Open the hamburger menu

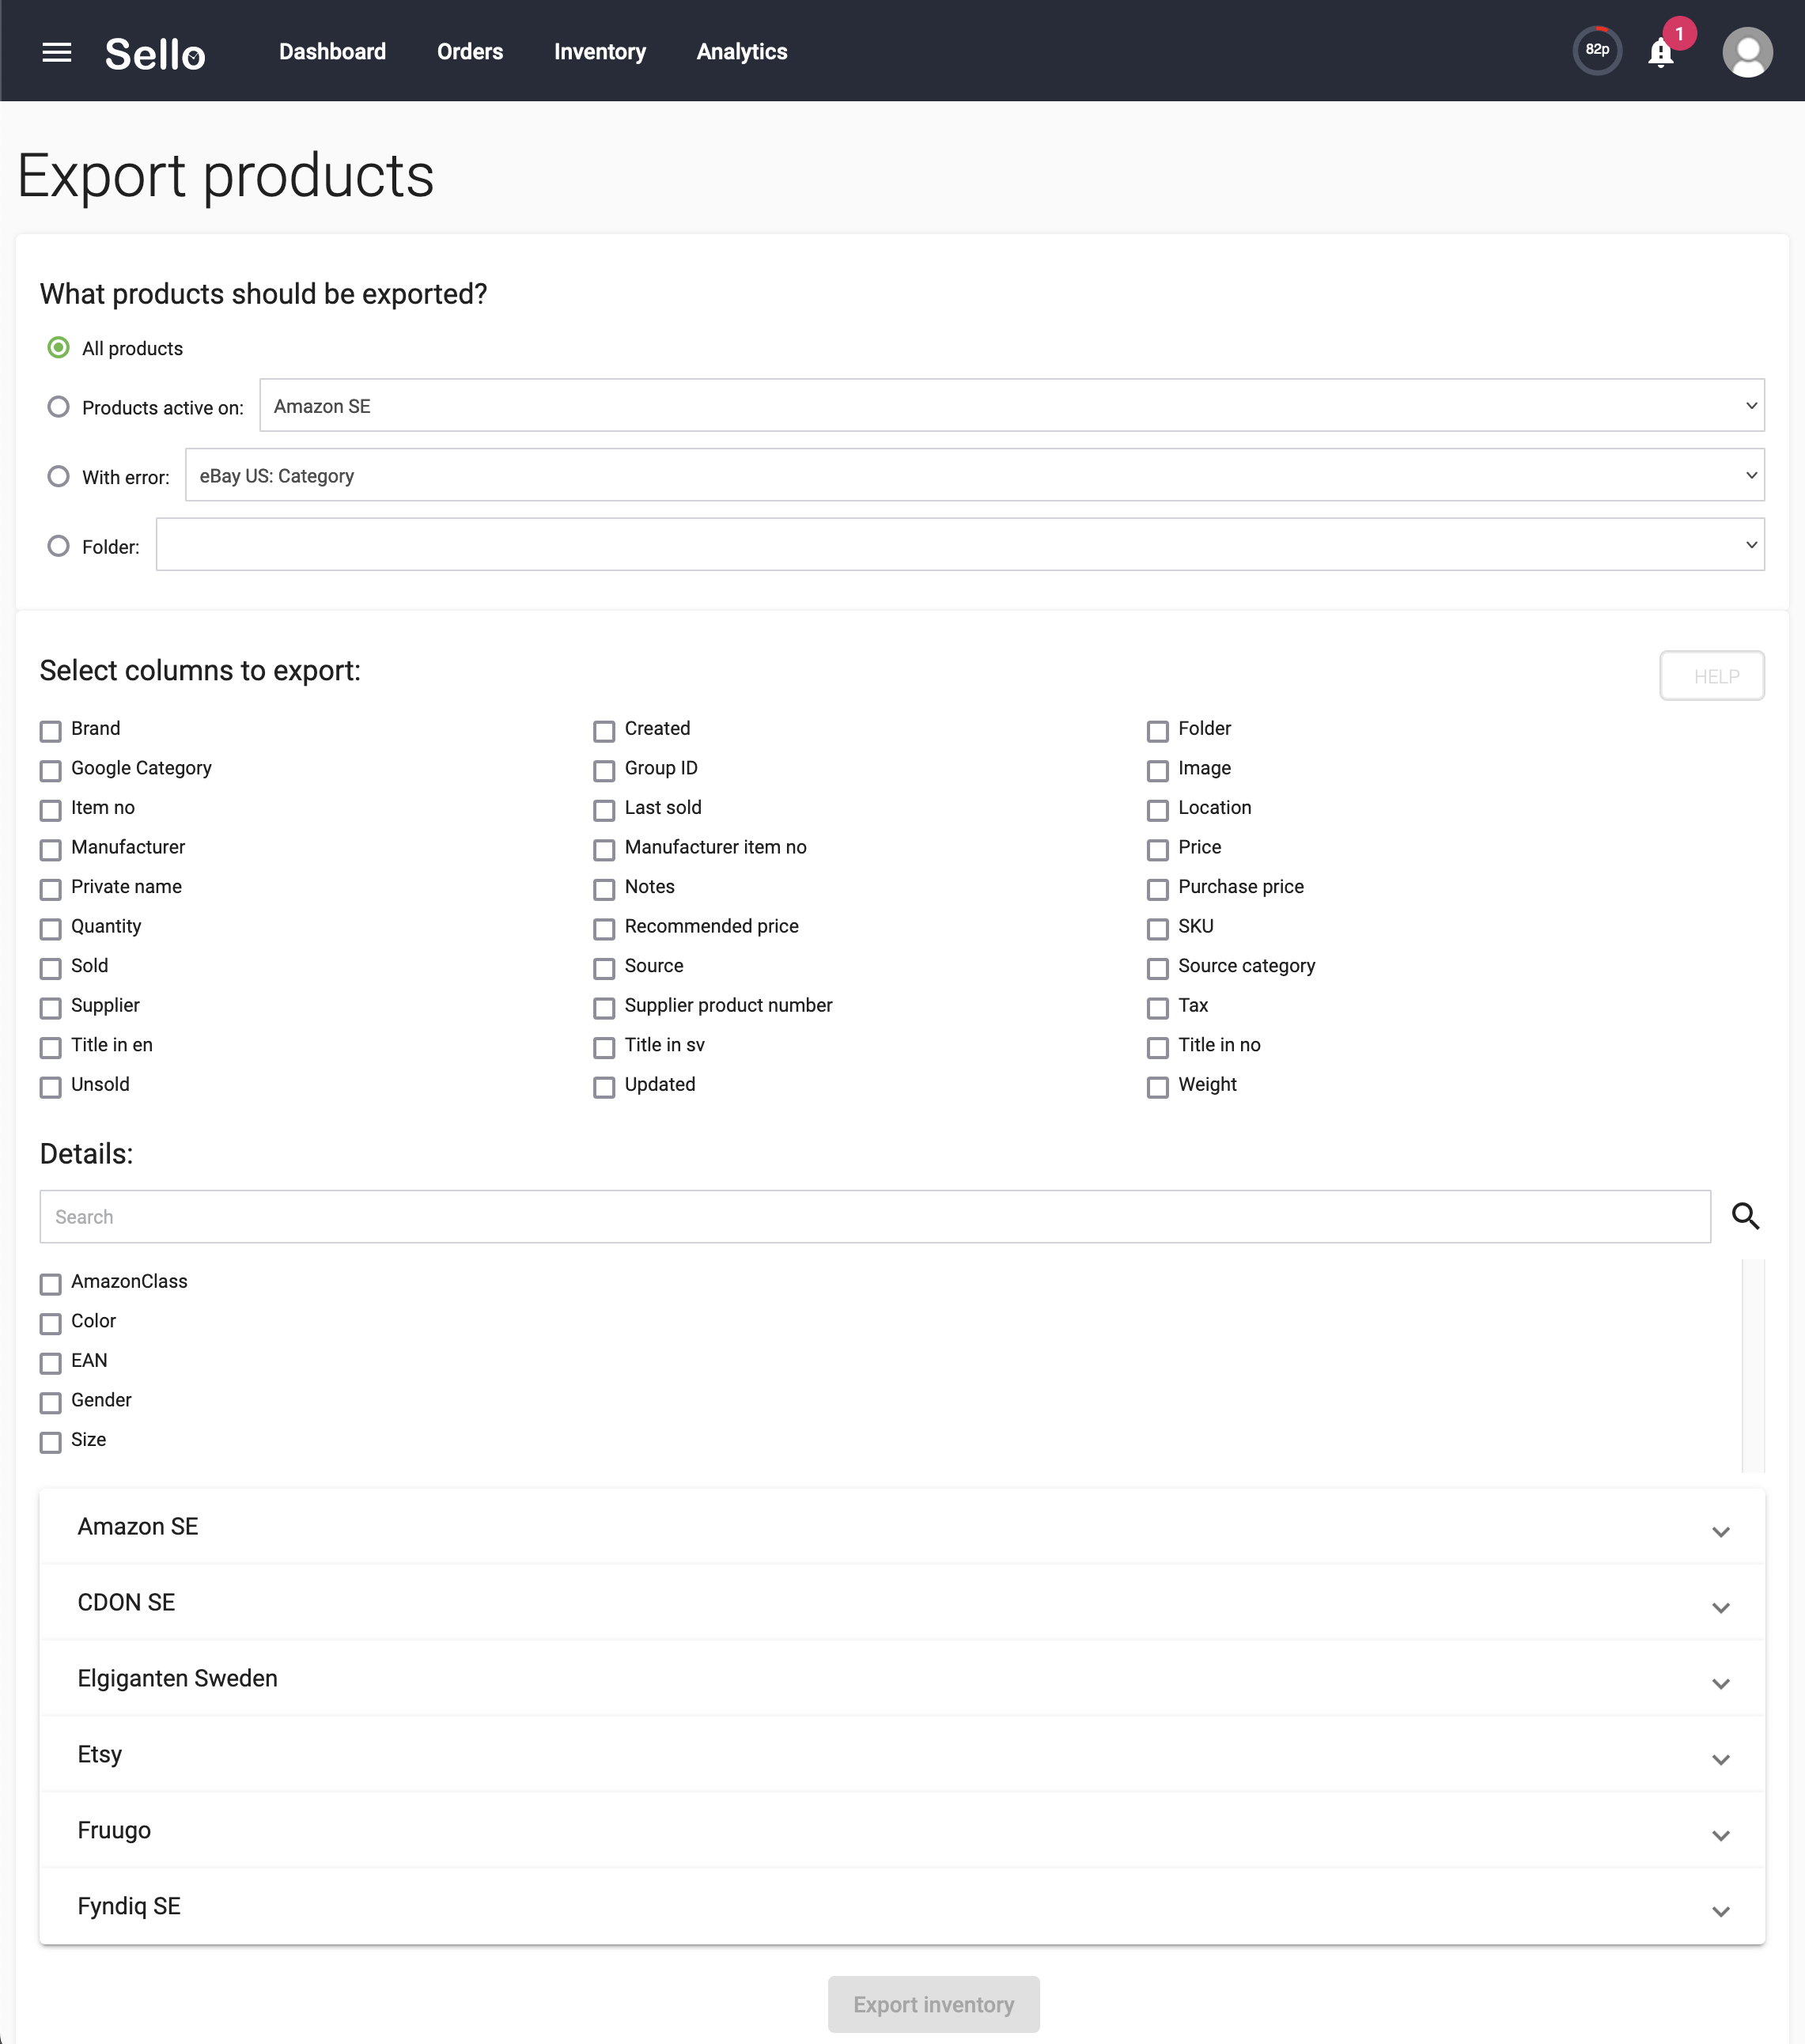click(x=57, y=52)
